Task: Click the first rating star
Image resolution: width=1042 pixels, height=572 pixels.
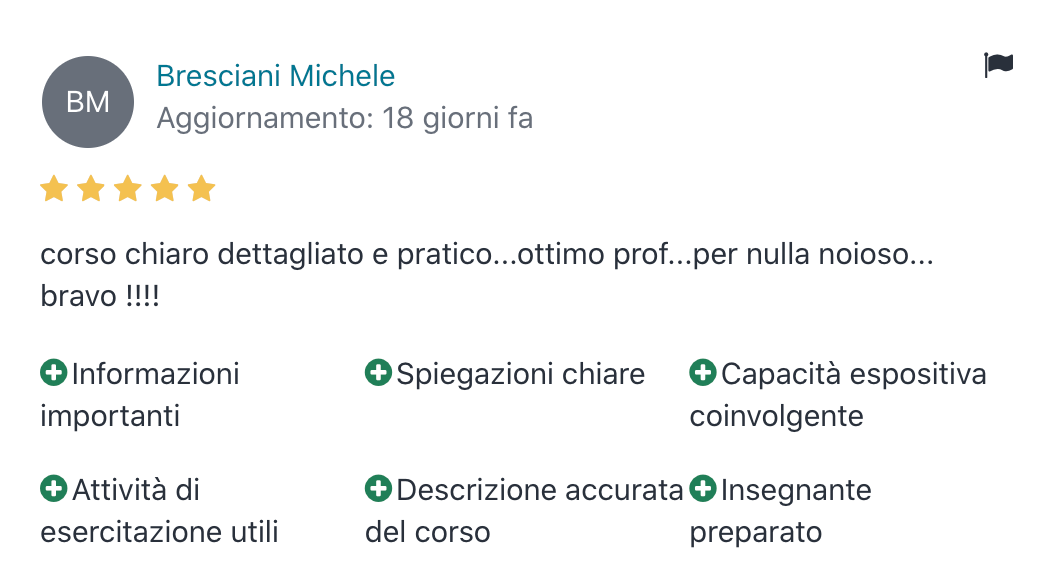Action: (54, 188)
